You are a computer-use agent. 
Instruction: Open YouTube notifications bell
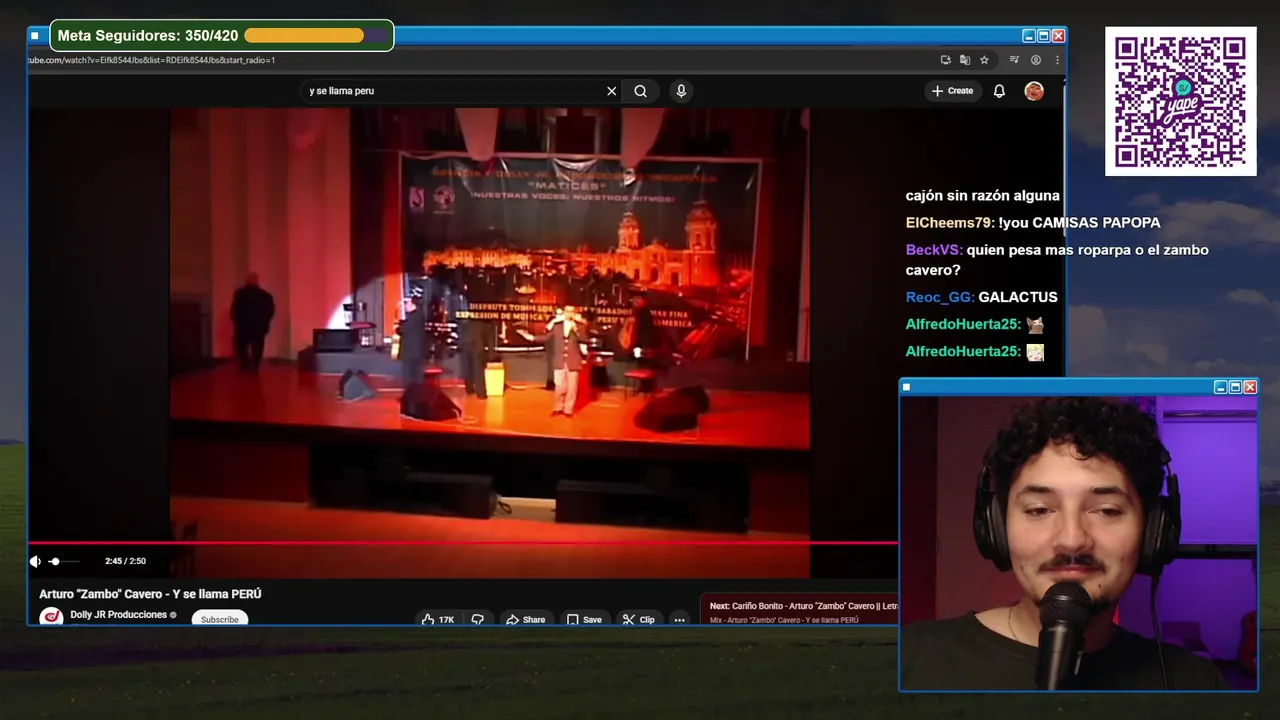[999, 91]
